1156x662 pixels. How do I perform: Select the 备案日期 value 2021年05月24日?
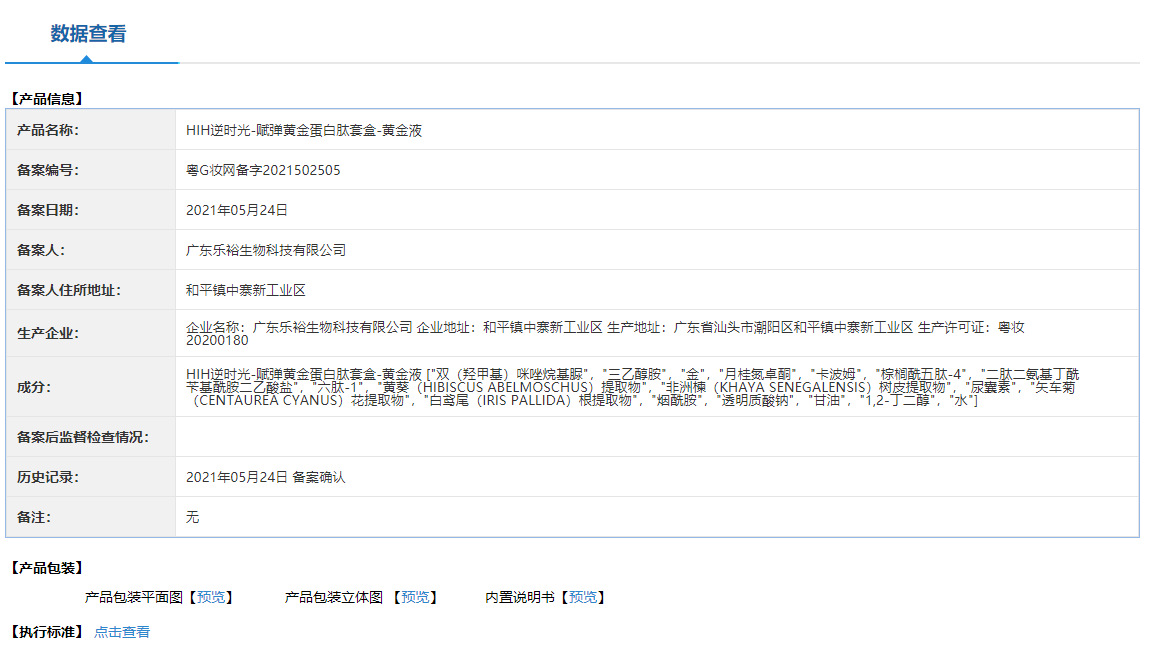237,210
